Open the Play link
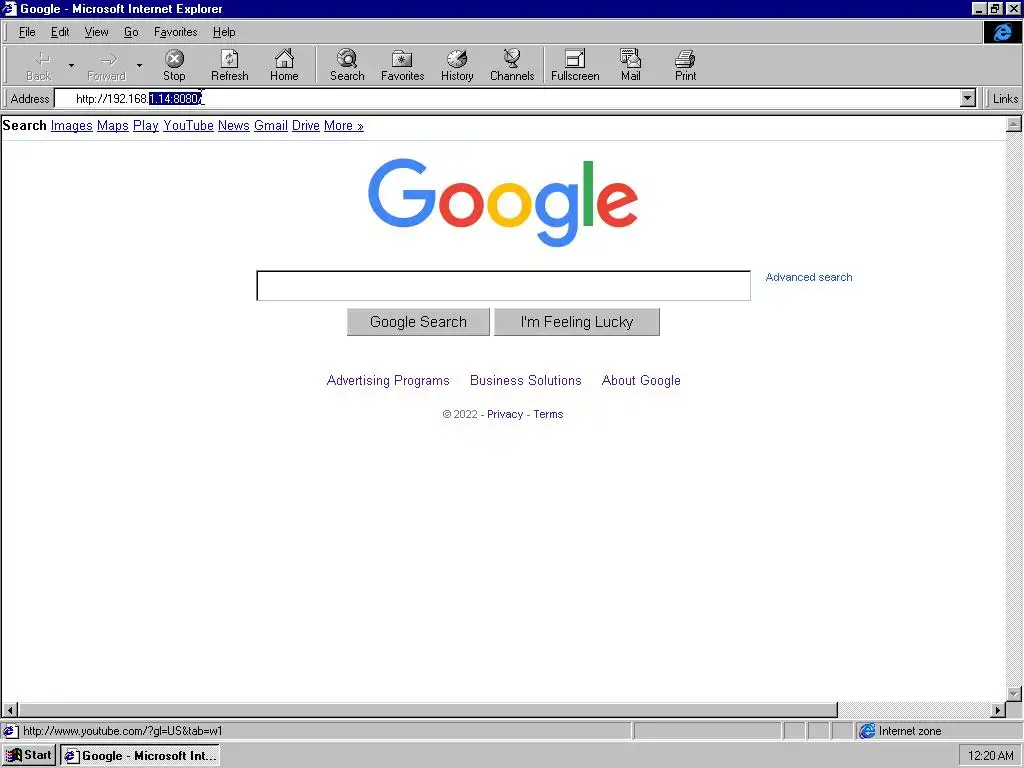The image size is (1024, 768). (146, 125)
